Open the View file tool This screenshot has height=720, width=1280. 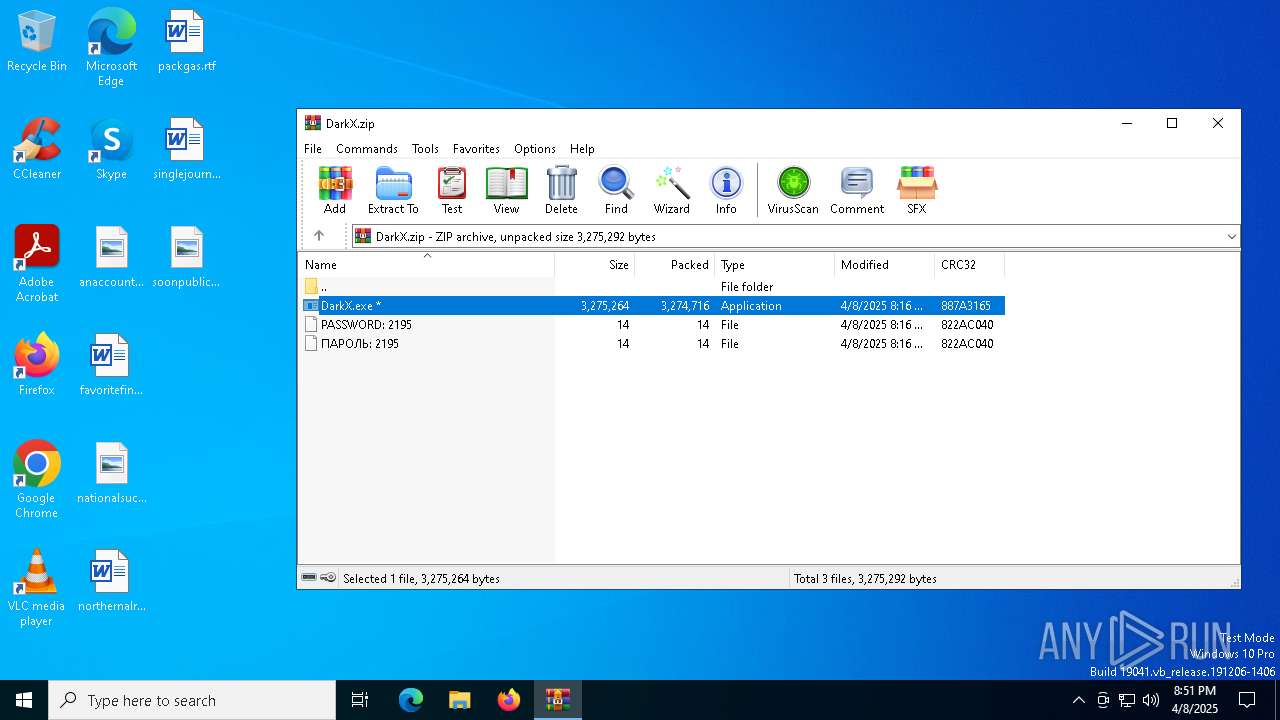pos(507,190)
